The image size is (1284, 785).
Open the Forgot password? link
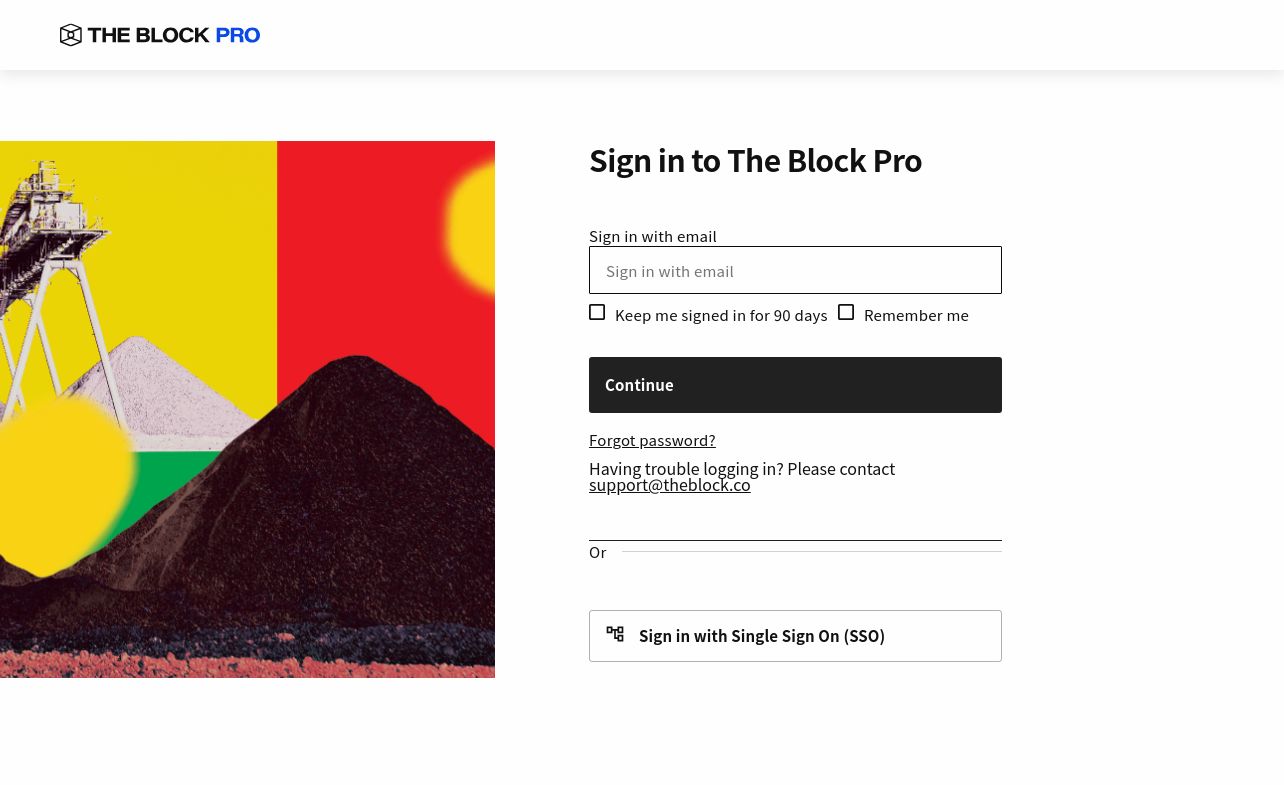pyautogui.click(x=652, y=440)
